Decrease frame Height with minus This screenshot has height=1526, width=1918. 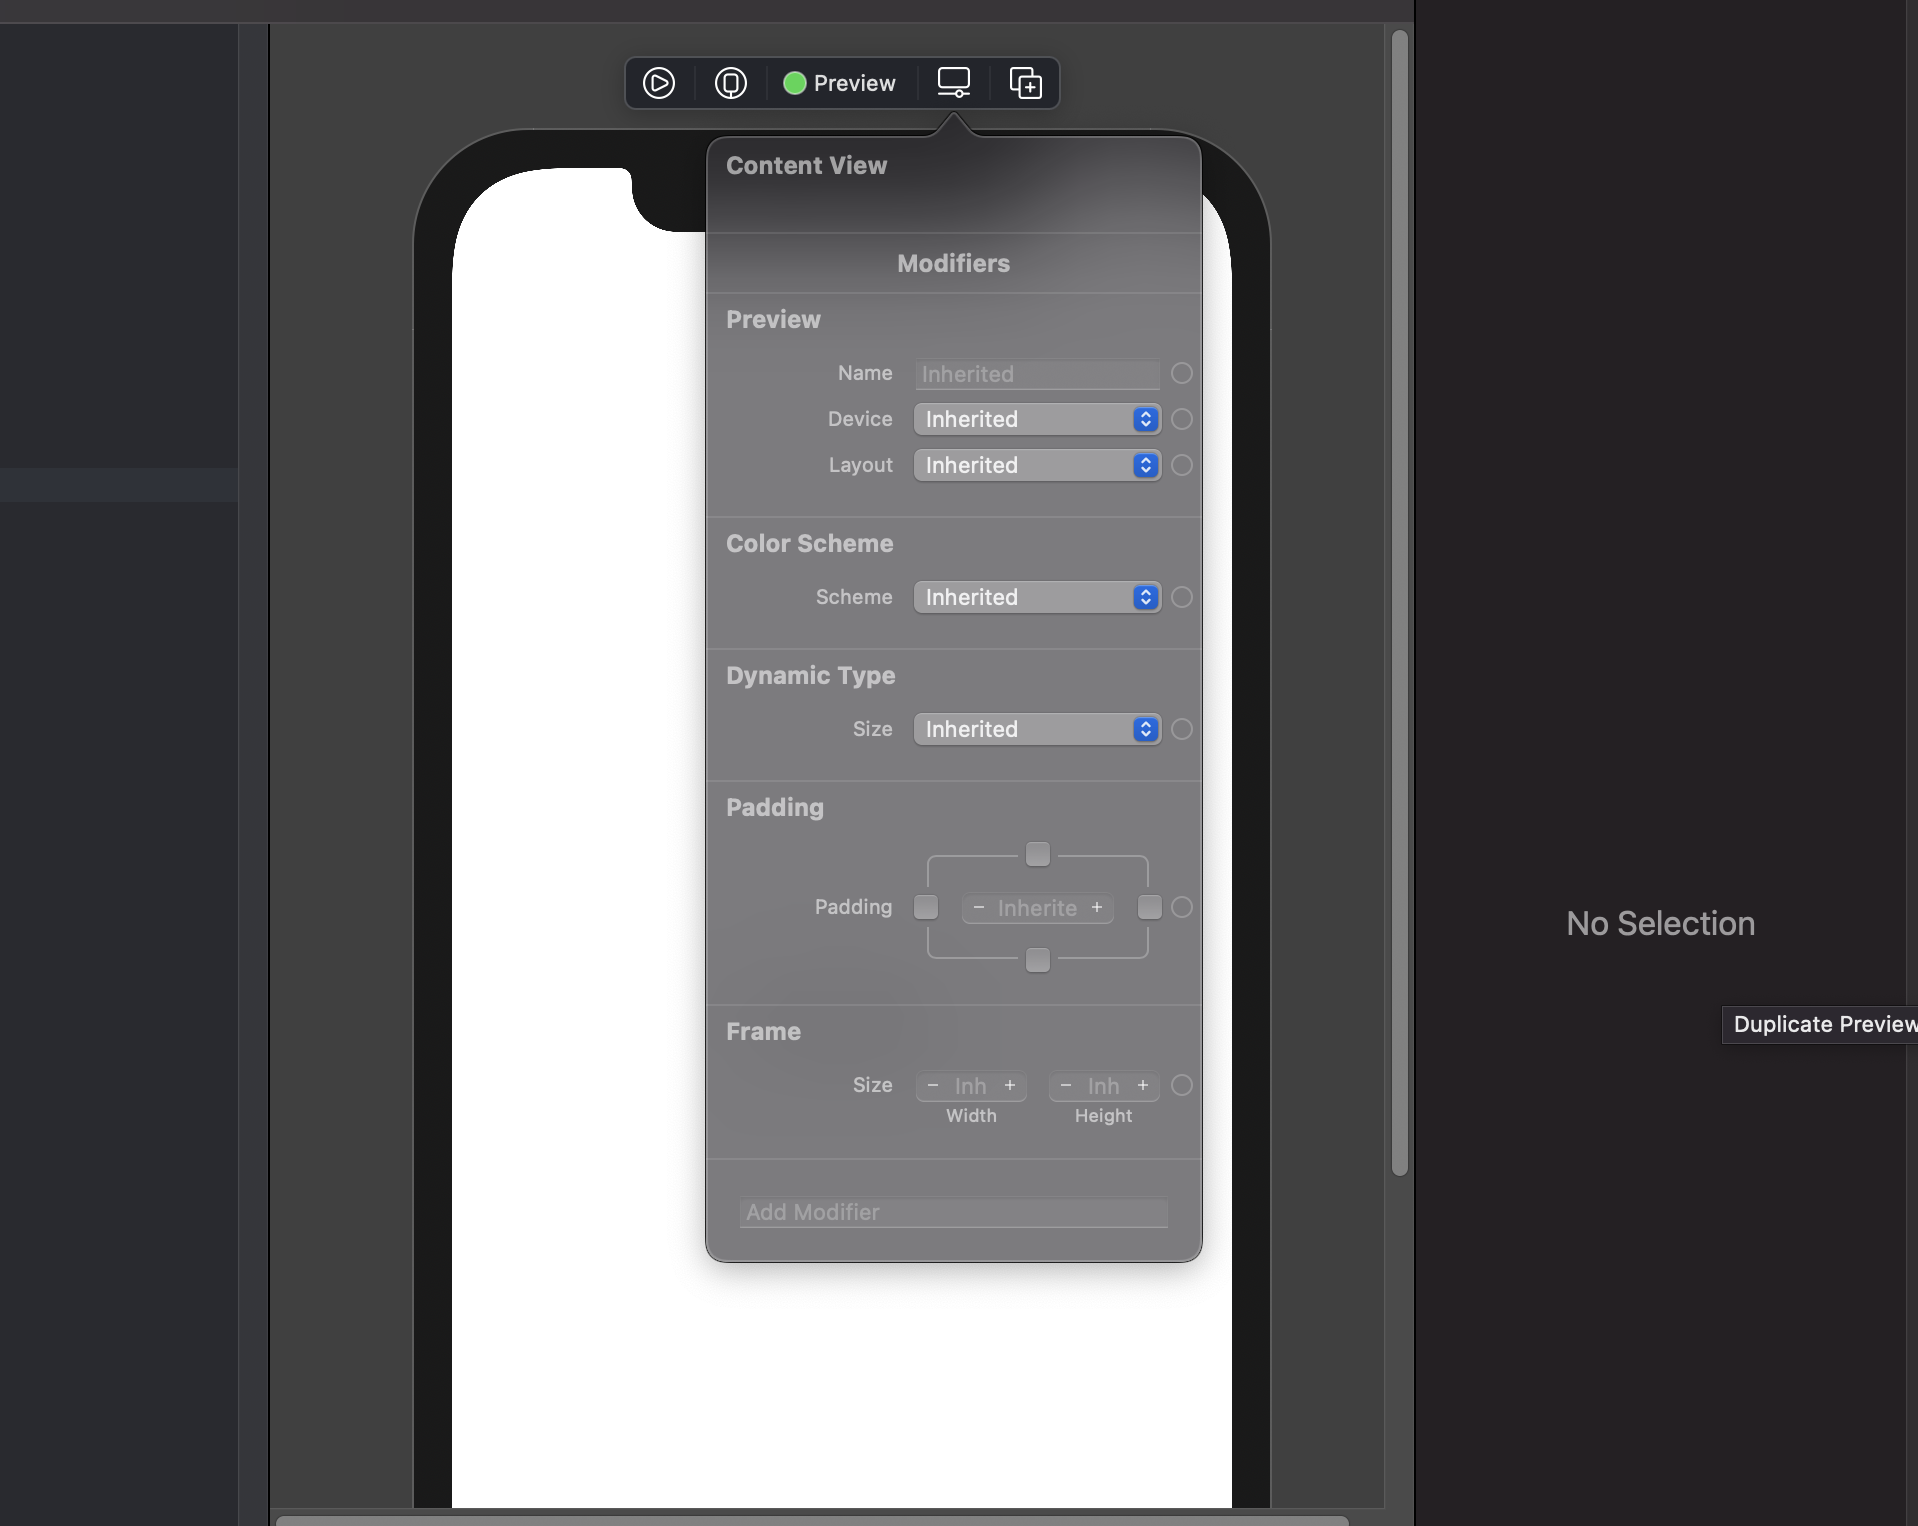(1066, 1085)
